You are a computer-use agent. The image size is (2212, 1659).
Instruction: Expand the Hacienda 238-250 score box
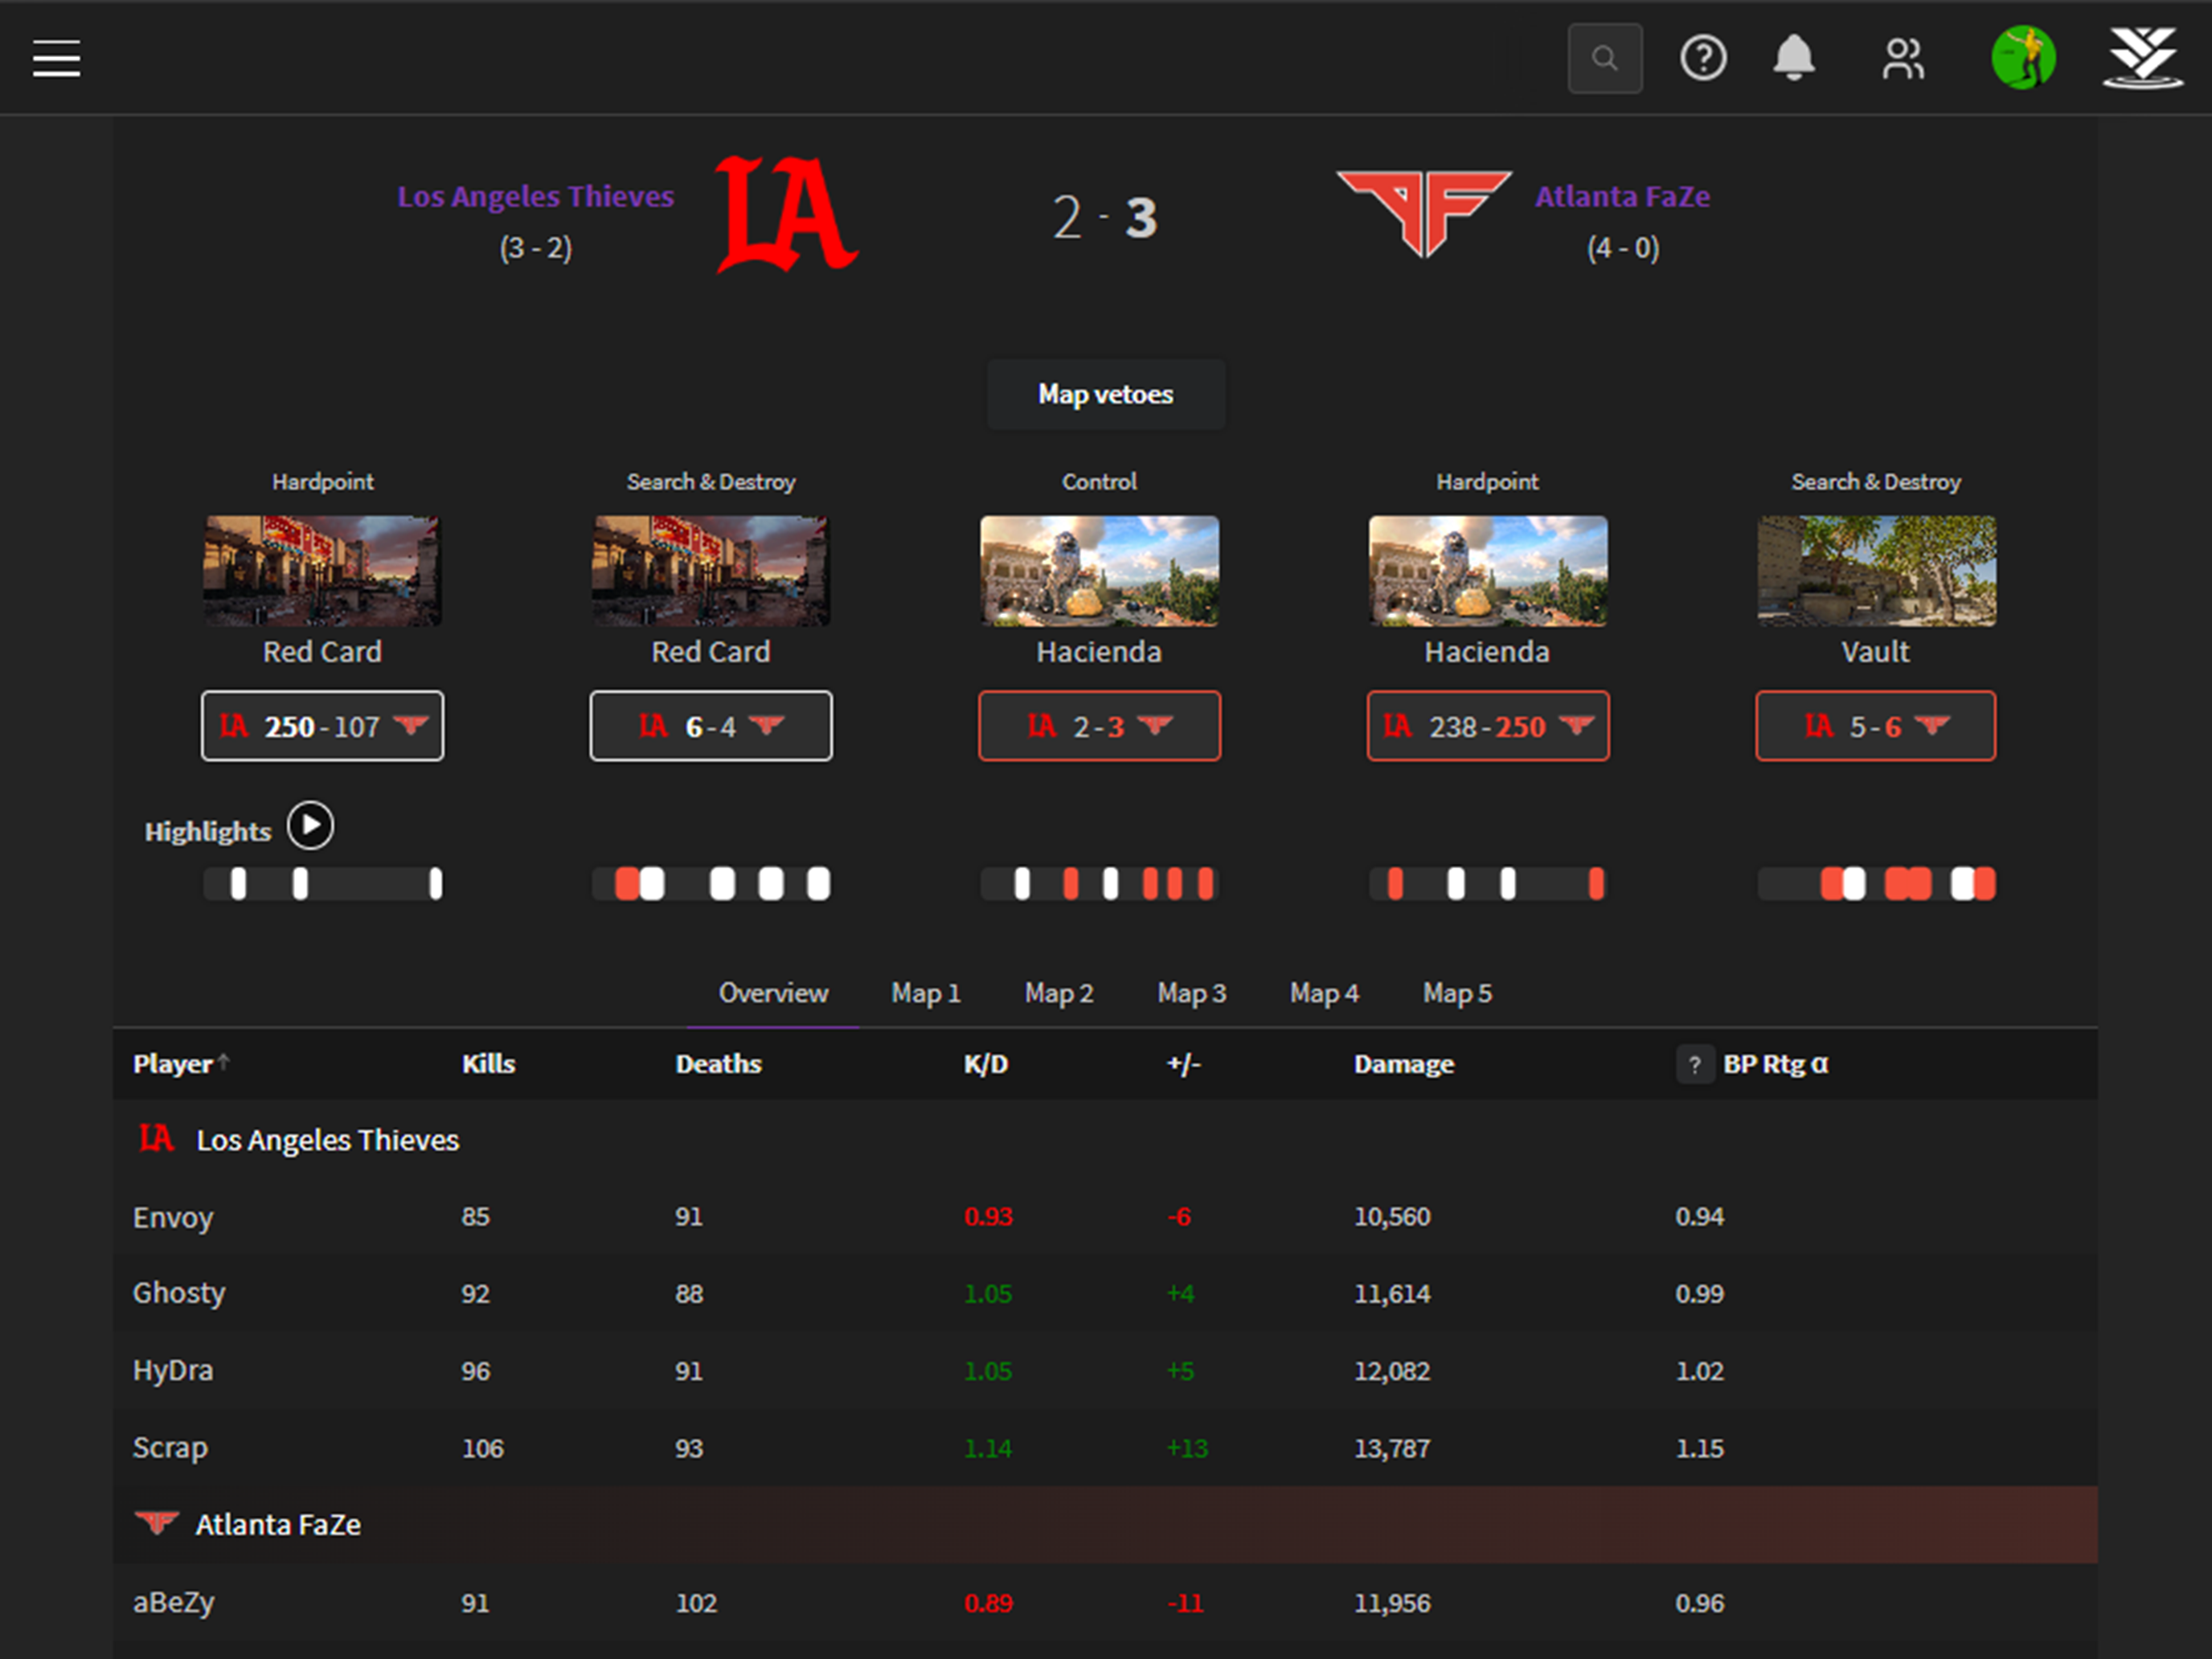pos(1488,726)
